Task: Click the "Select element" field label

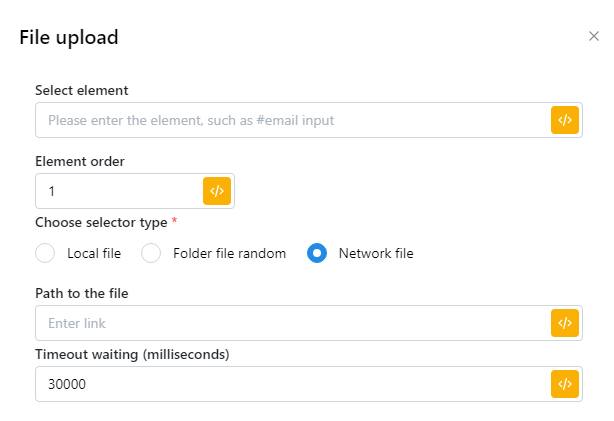Action: coord(82,91)
